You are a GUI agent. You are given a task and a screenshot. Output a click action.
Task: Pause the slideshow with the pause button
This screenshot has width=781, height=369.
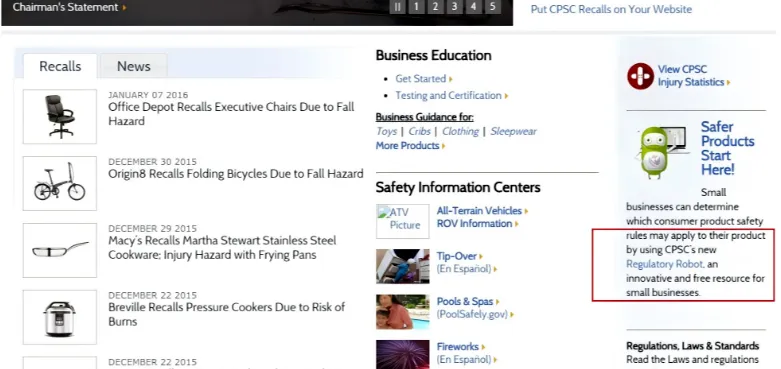[397, 7]
